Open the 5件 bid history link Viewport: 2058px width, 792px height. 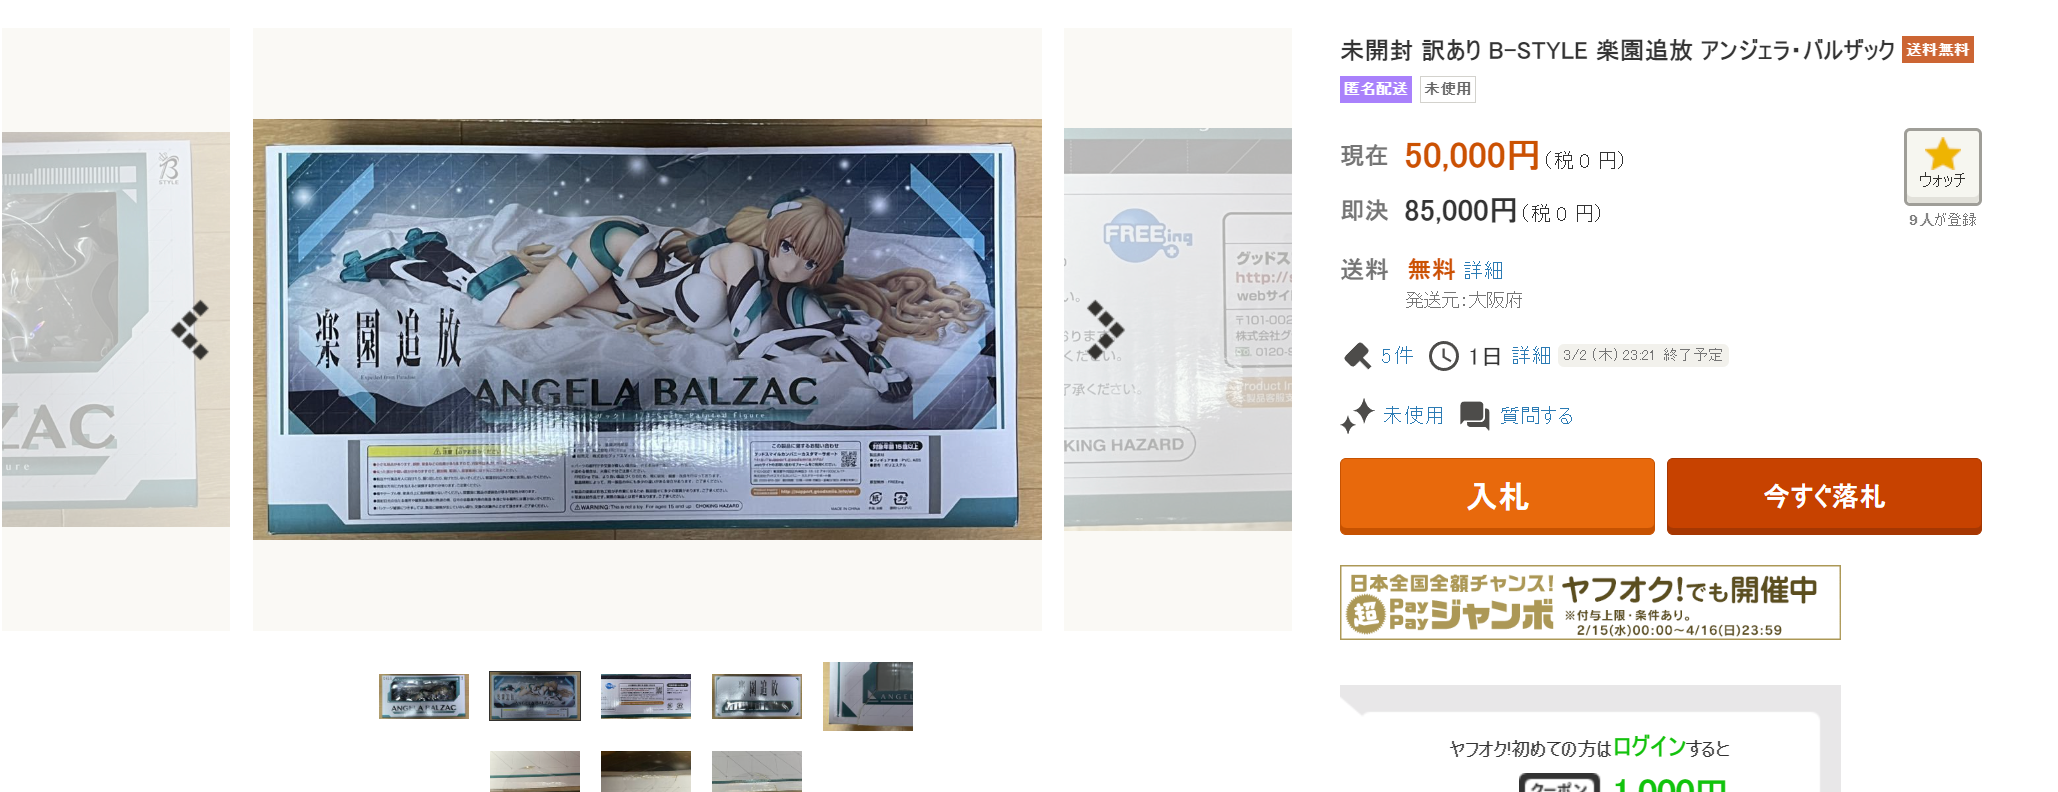pos(1397,356)
